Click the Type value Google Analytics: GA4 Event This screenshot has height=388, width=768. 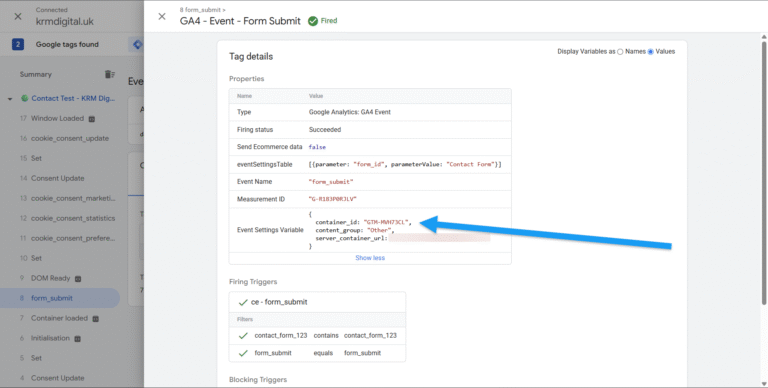[x=350, y=112]
